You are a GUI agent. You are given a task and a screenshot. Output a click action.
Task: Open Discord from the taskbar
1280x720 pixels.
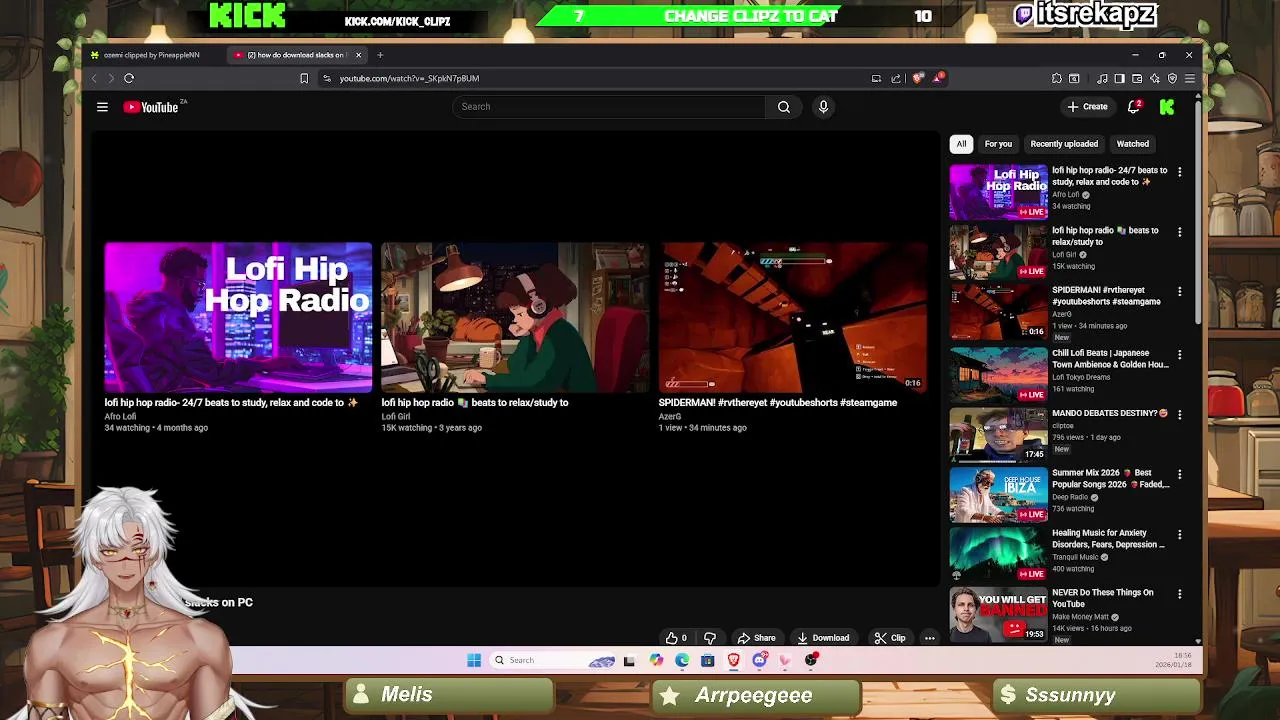tap(760, 660)
